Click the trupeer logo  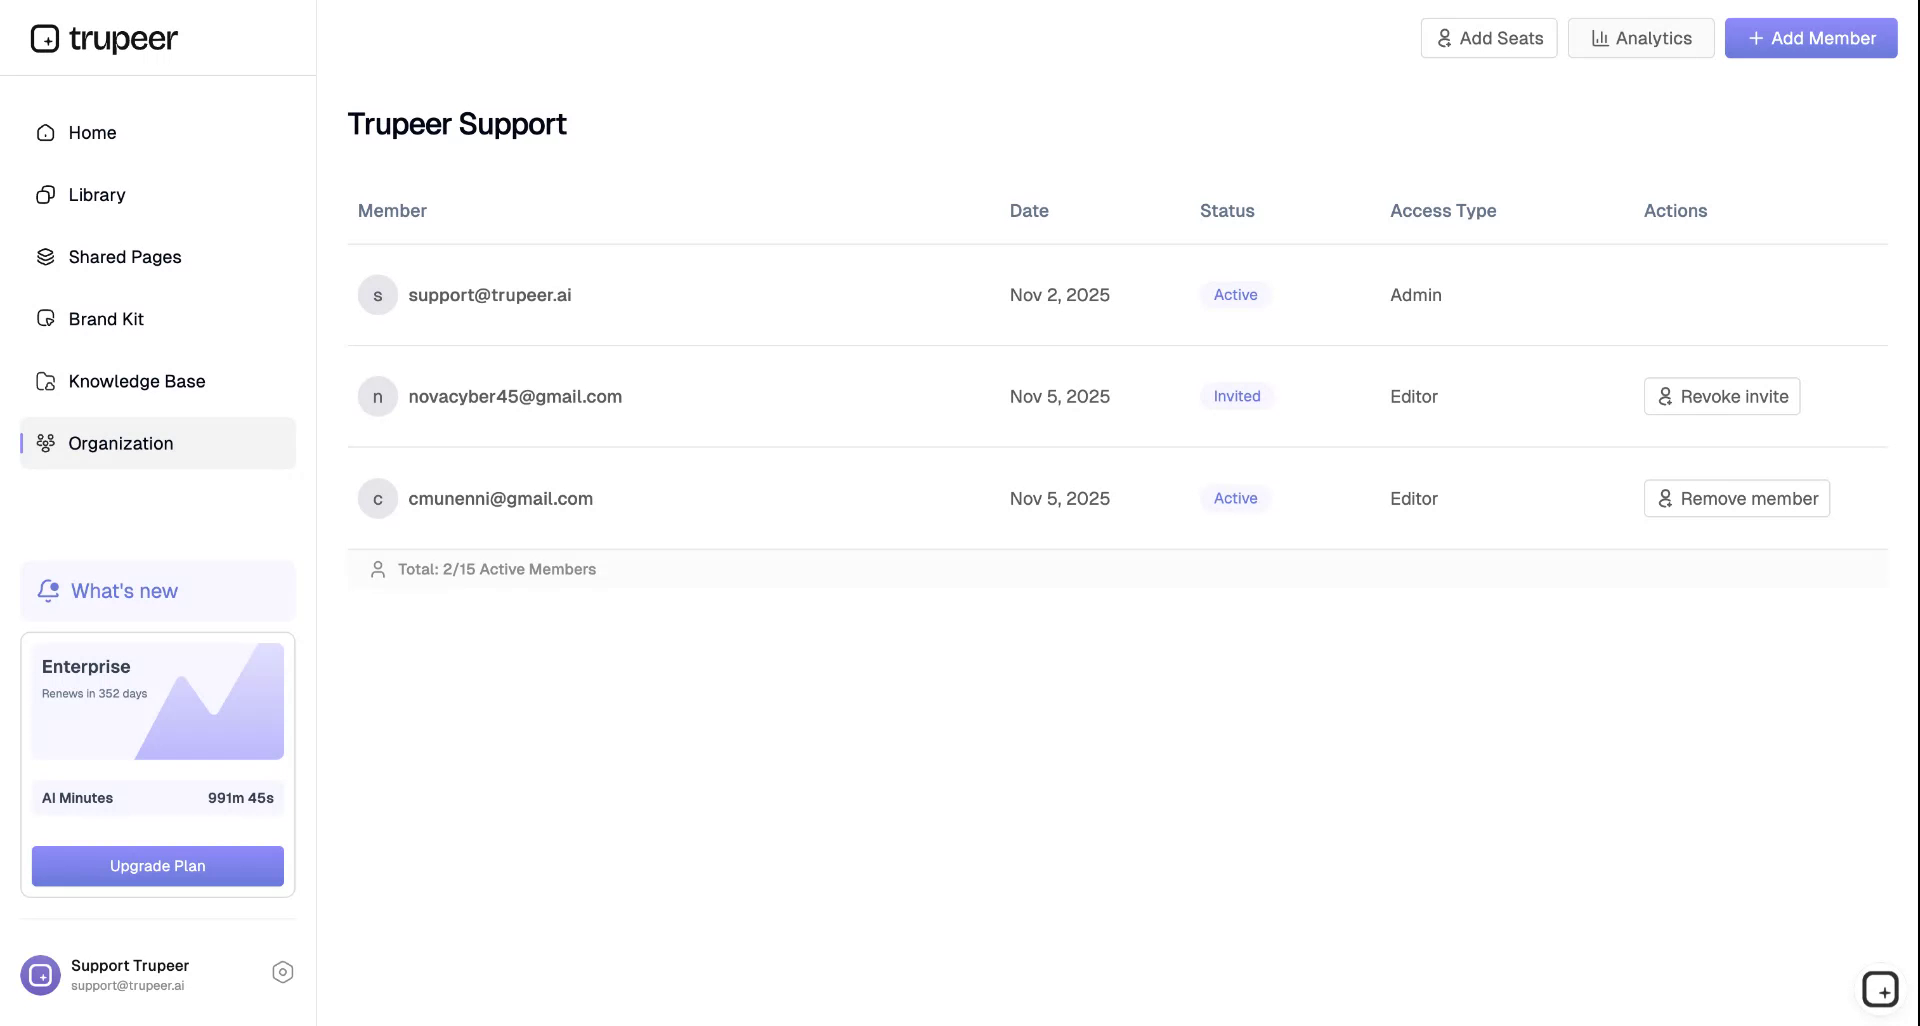(104, 38)
